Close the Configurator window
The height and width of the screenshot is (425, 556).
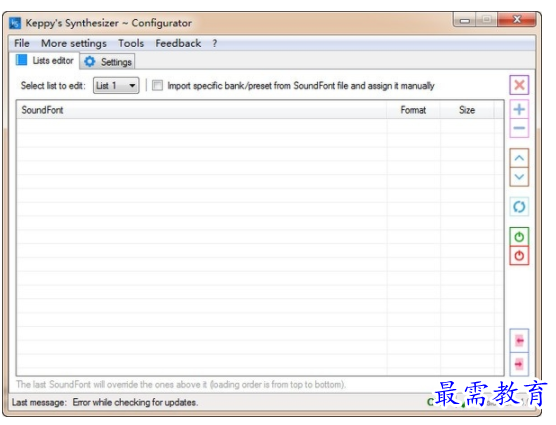(517, 20)
